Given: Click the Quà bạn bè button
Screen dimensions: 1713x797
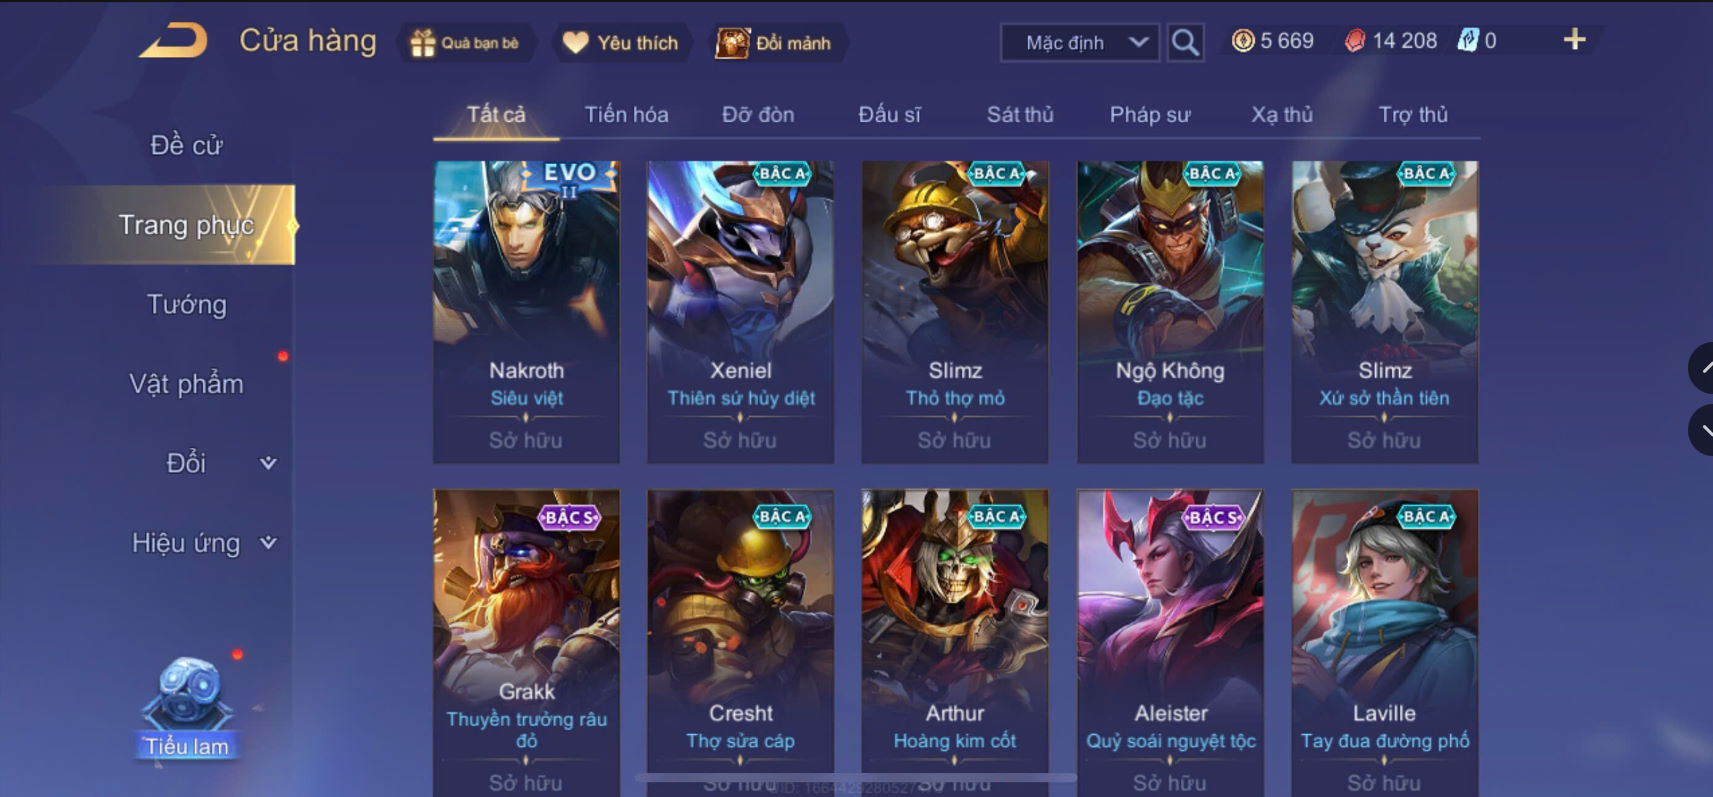Looking at the screenshot, I should [467, 43].
